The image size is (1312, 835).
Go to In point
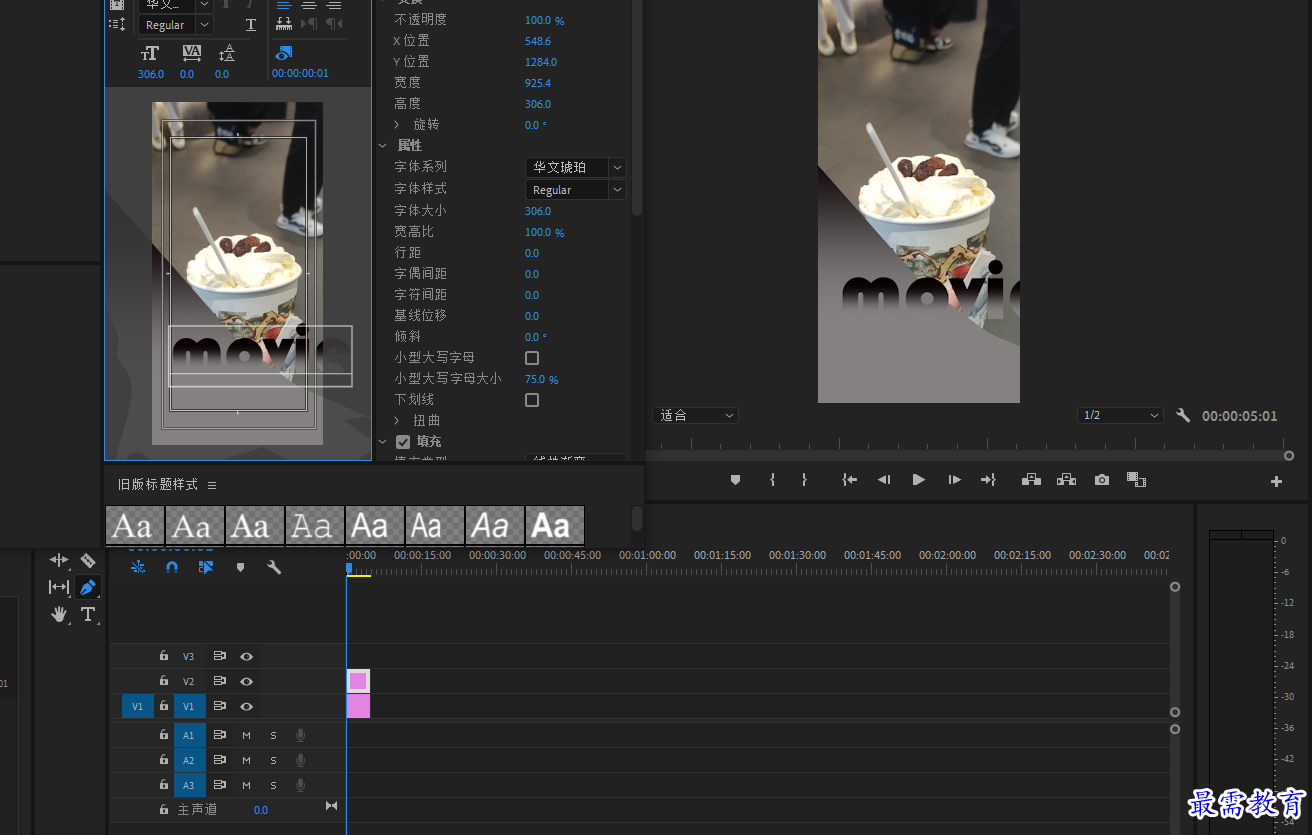[x=850, y=480]
